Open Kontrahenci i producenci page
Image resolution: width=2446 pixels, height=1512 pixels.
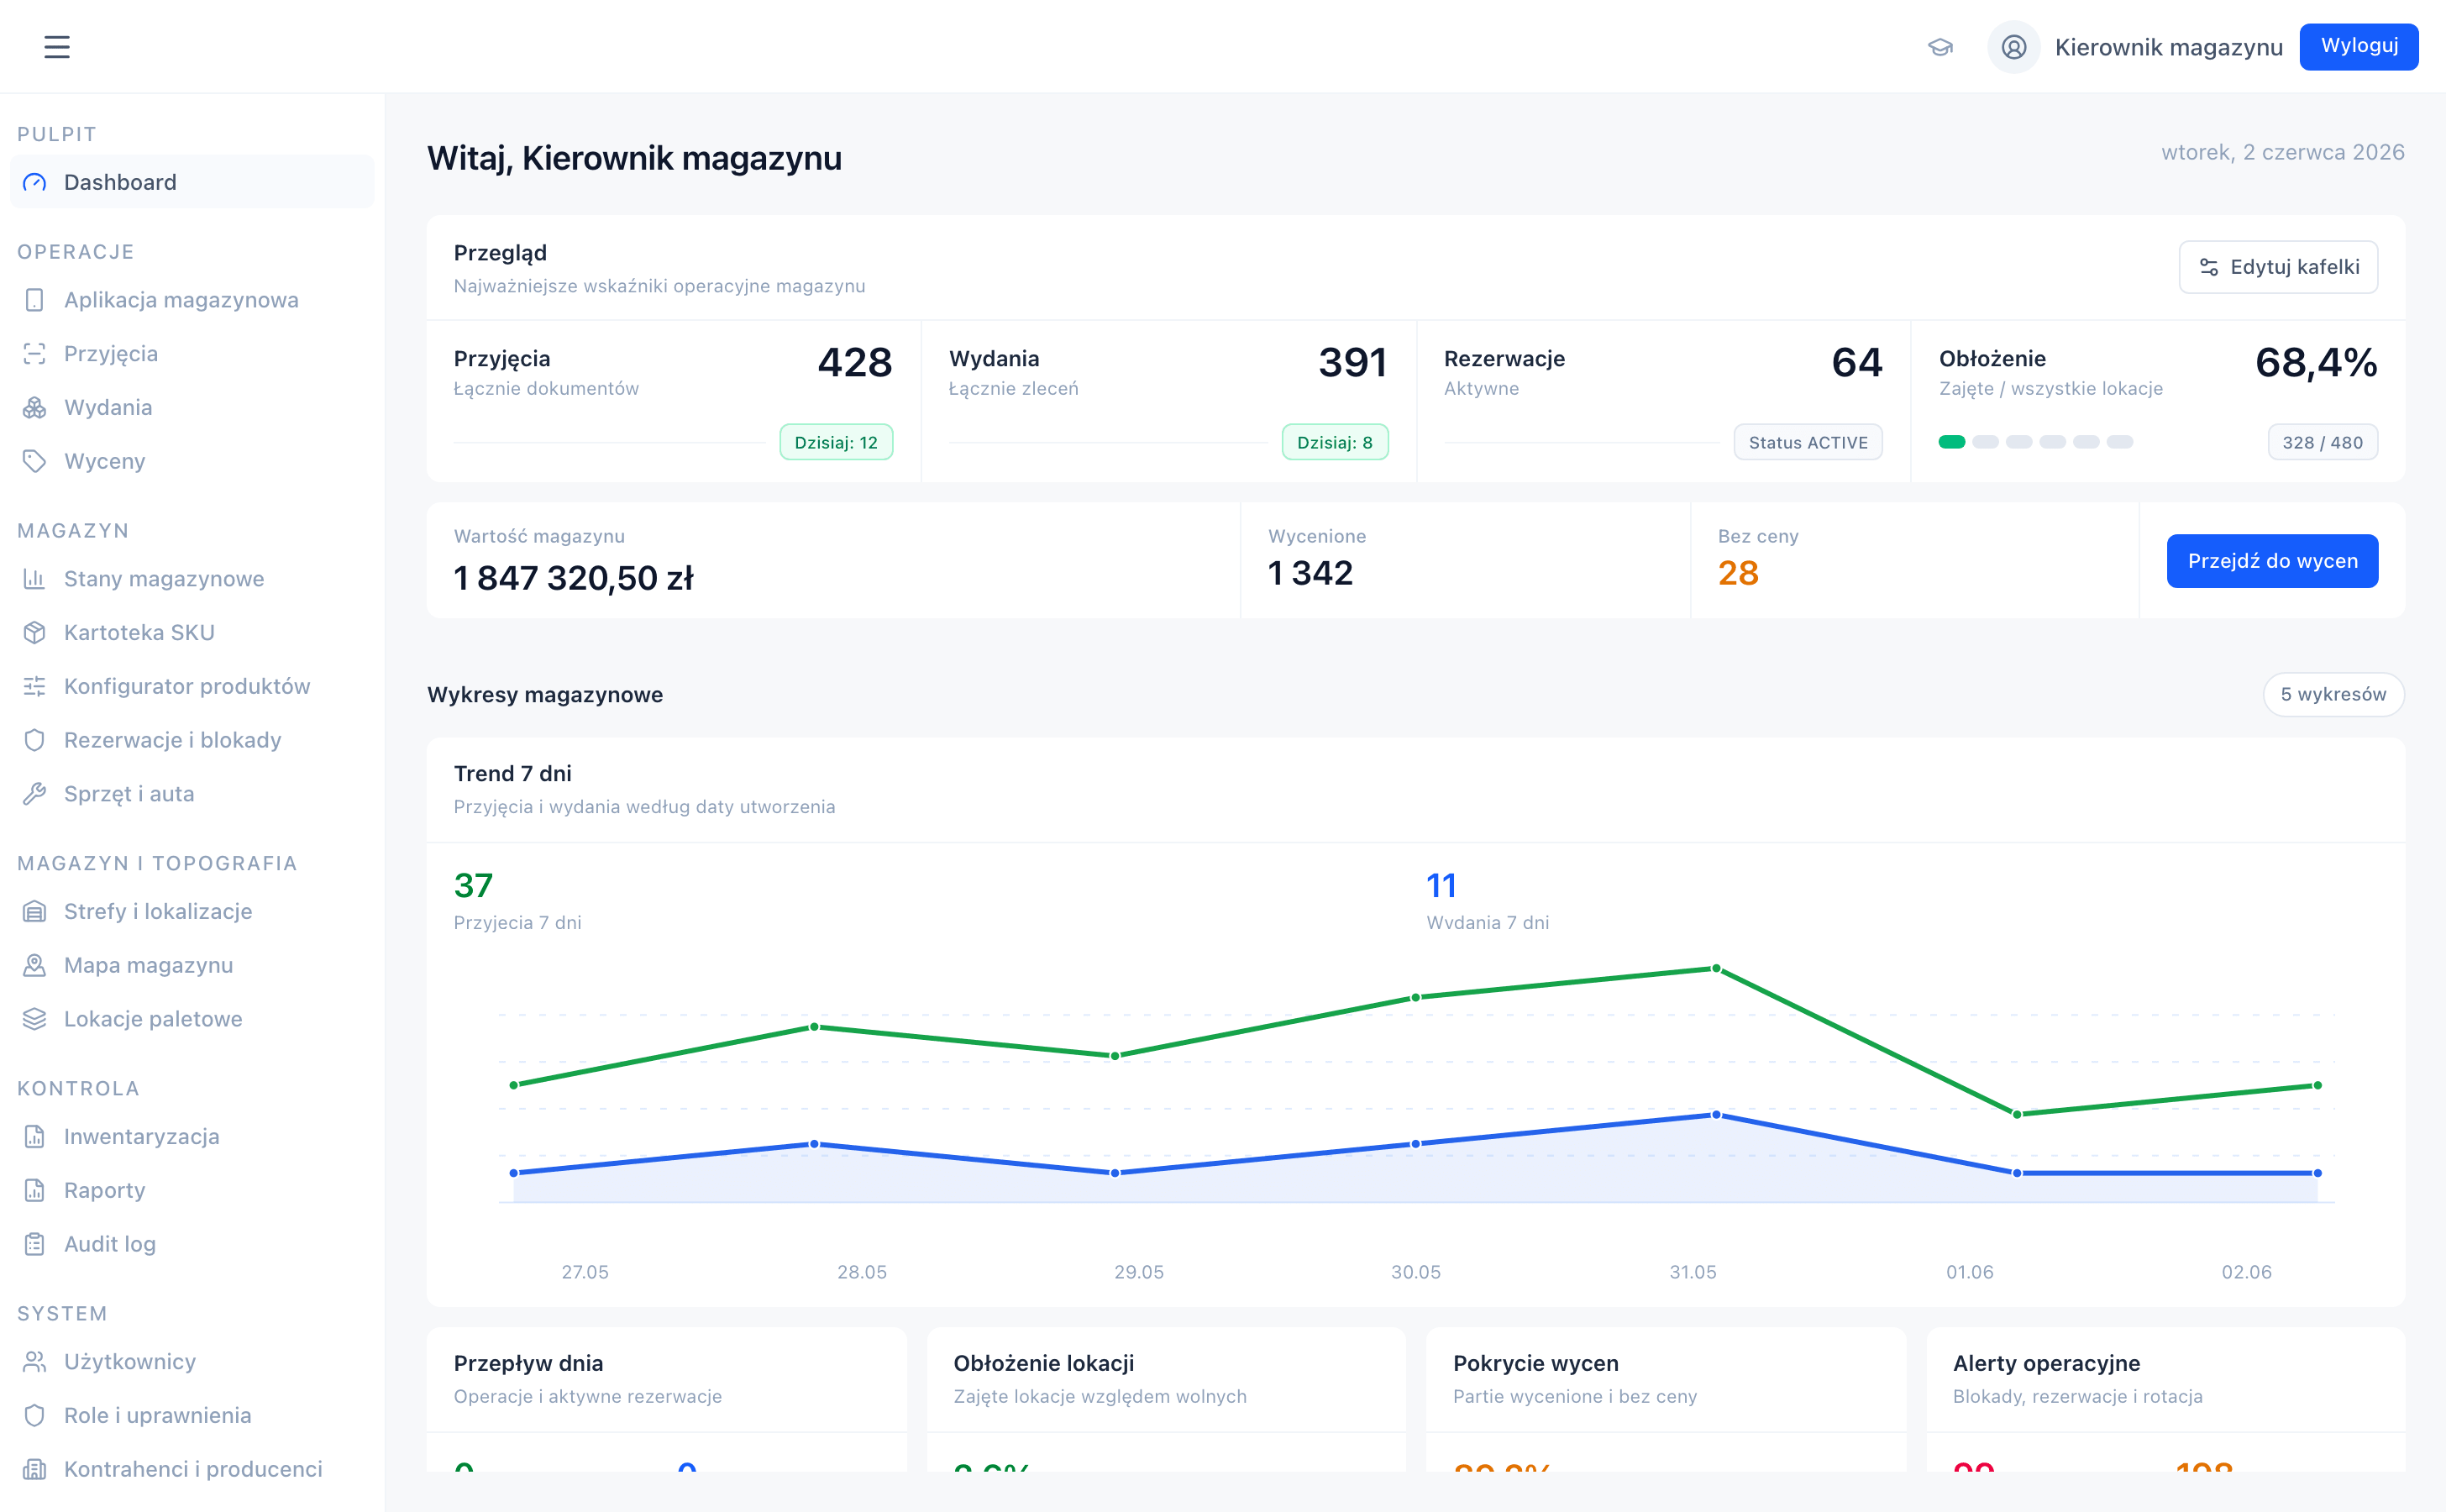(x=192, y=1470)
